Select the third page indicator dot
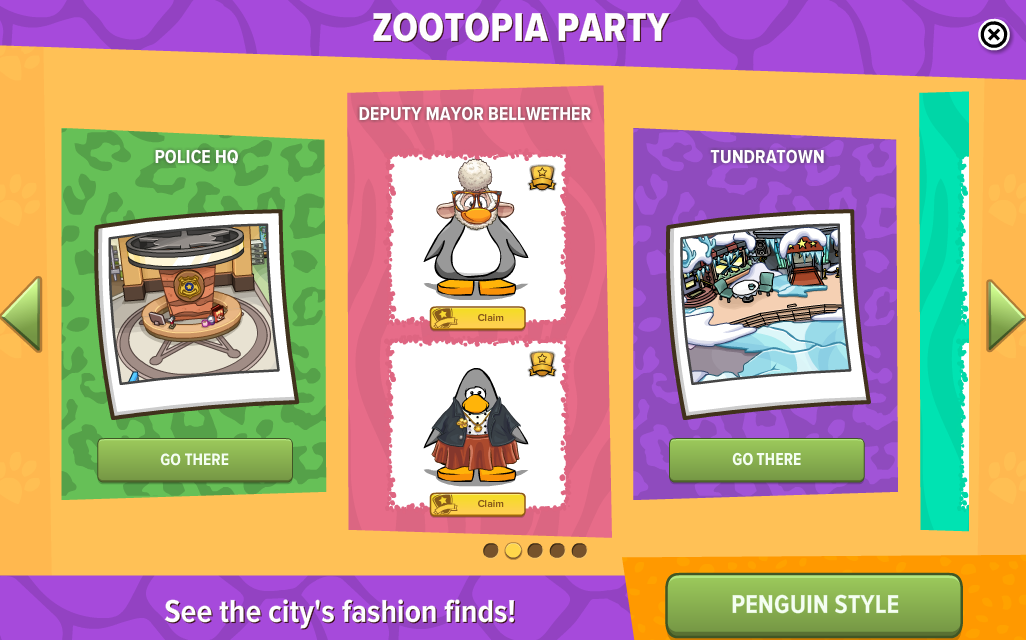 535,550
